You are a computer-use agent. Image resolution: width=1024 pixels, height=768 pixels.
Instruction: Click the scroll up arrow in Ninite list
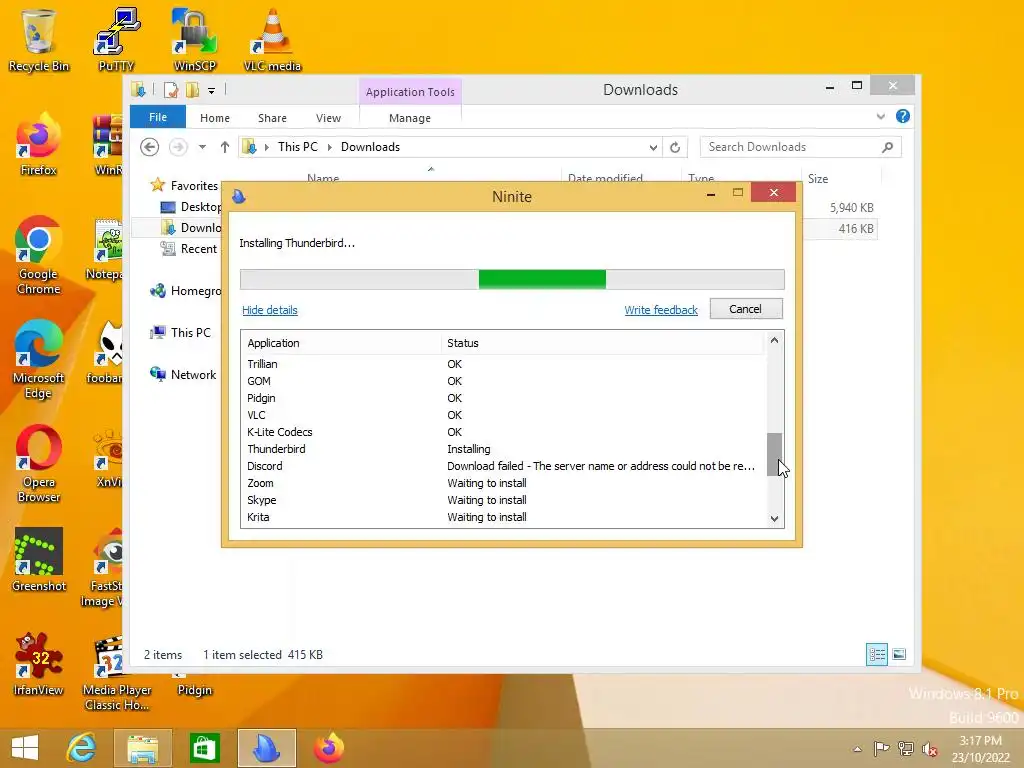(x=775, y=340)
